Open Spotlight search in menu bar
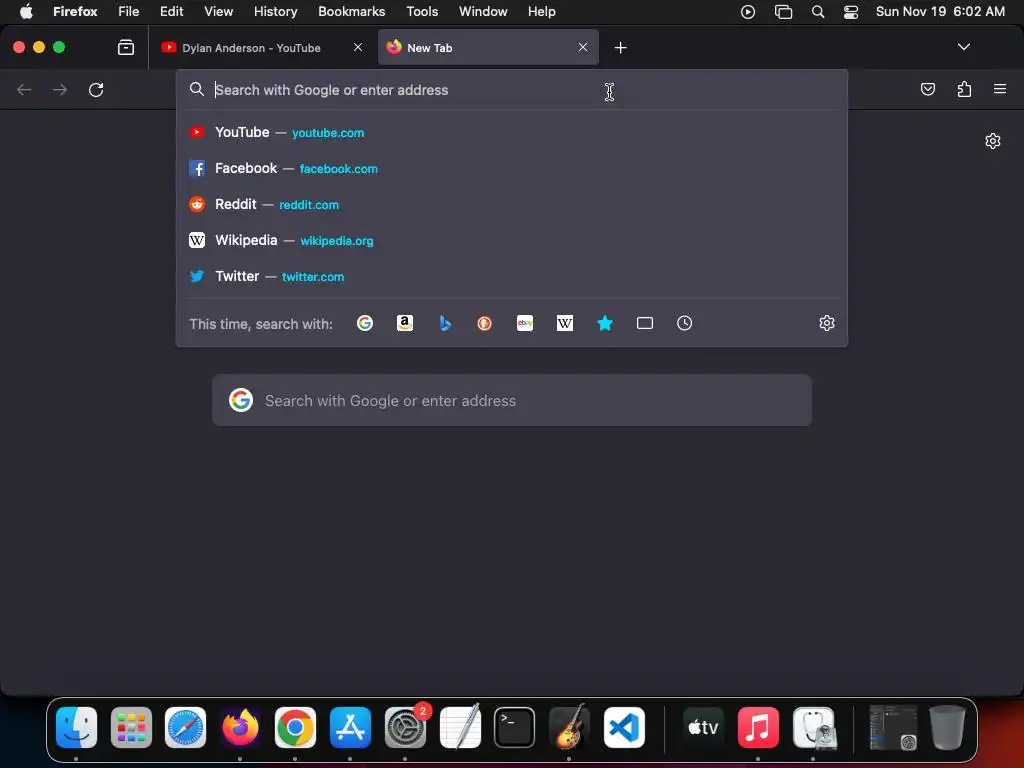1024x768 pixels. tap(818, 12)
